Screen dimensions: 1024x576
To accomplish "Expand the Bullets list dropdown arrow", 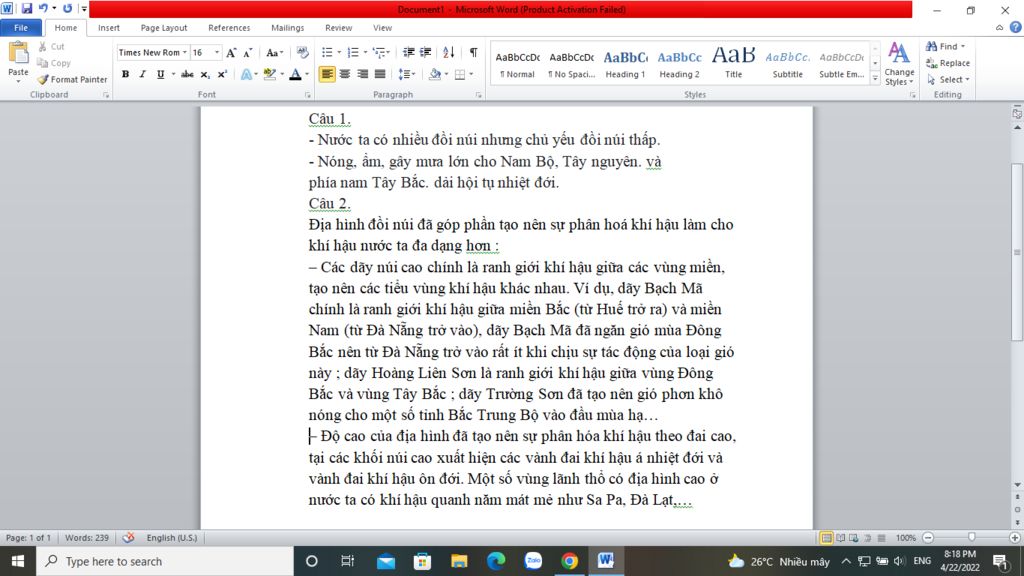I will click(339, 52).
